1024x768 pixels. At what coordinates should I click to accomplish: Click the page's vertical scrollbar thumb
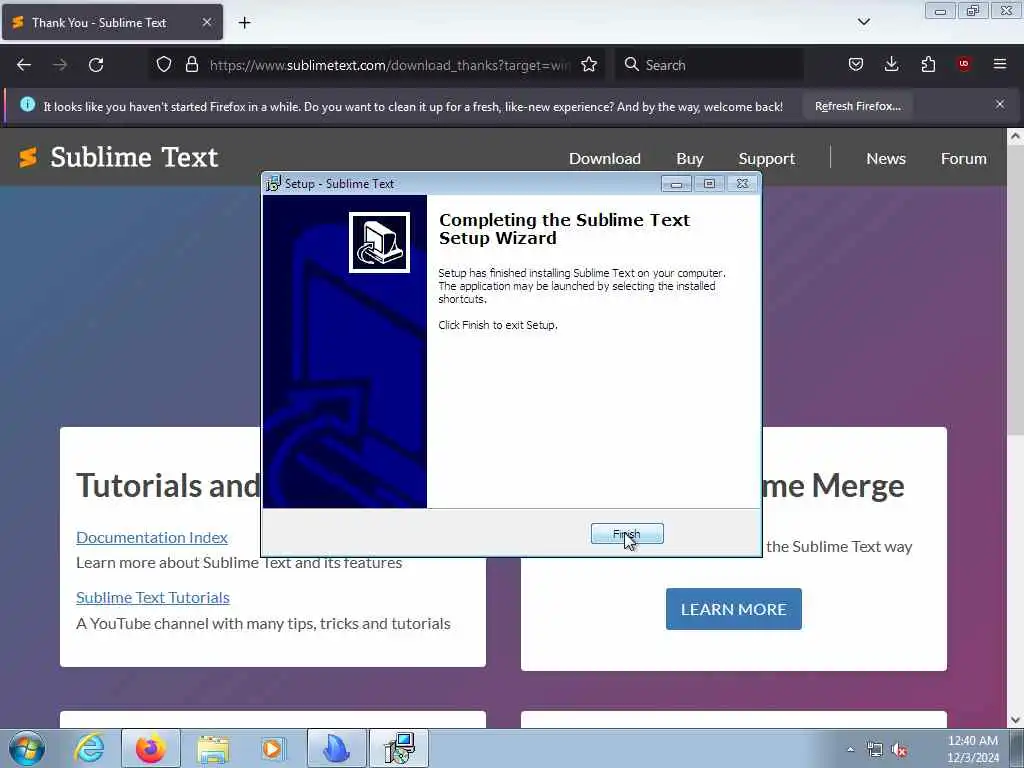tap(1015, 289)
